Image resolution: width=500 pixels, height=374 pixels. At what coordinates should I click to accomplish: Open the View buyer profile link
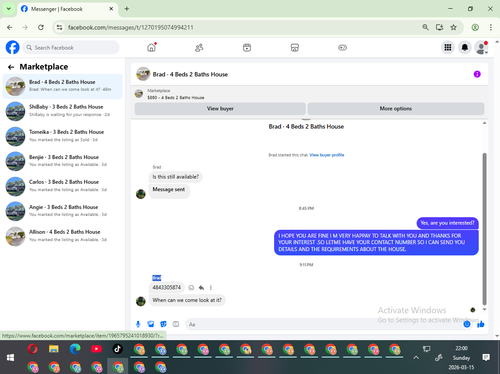(x=327, y=155)
